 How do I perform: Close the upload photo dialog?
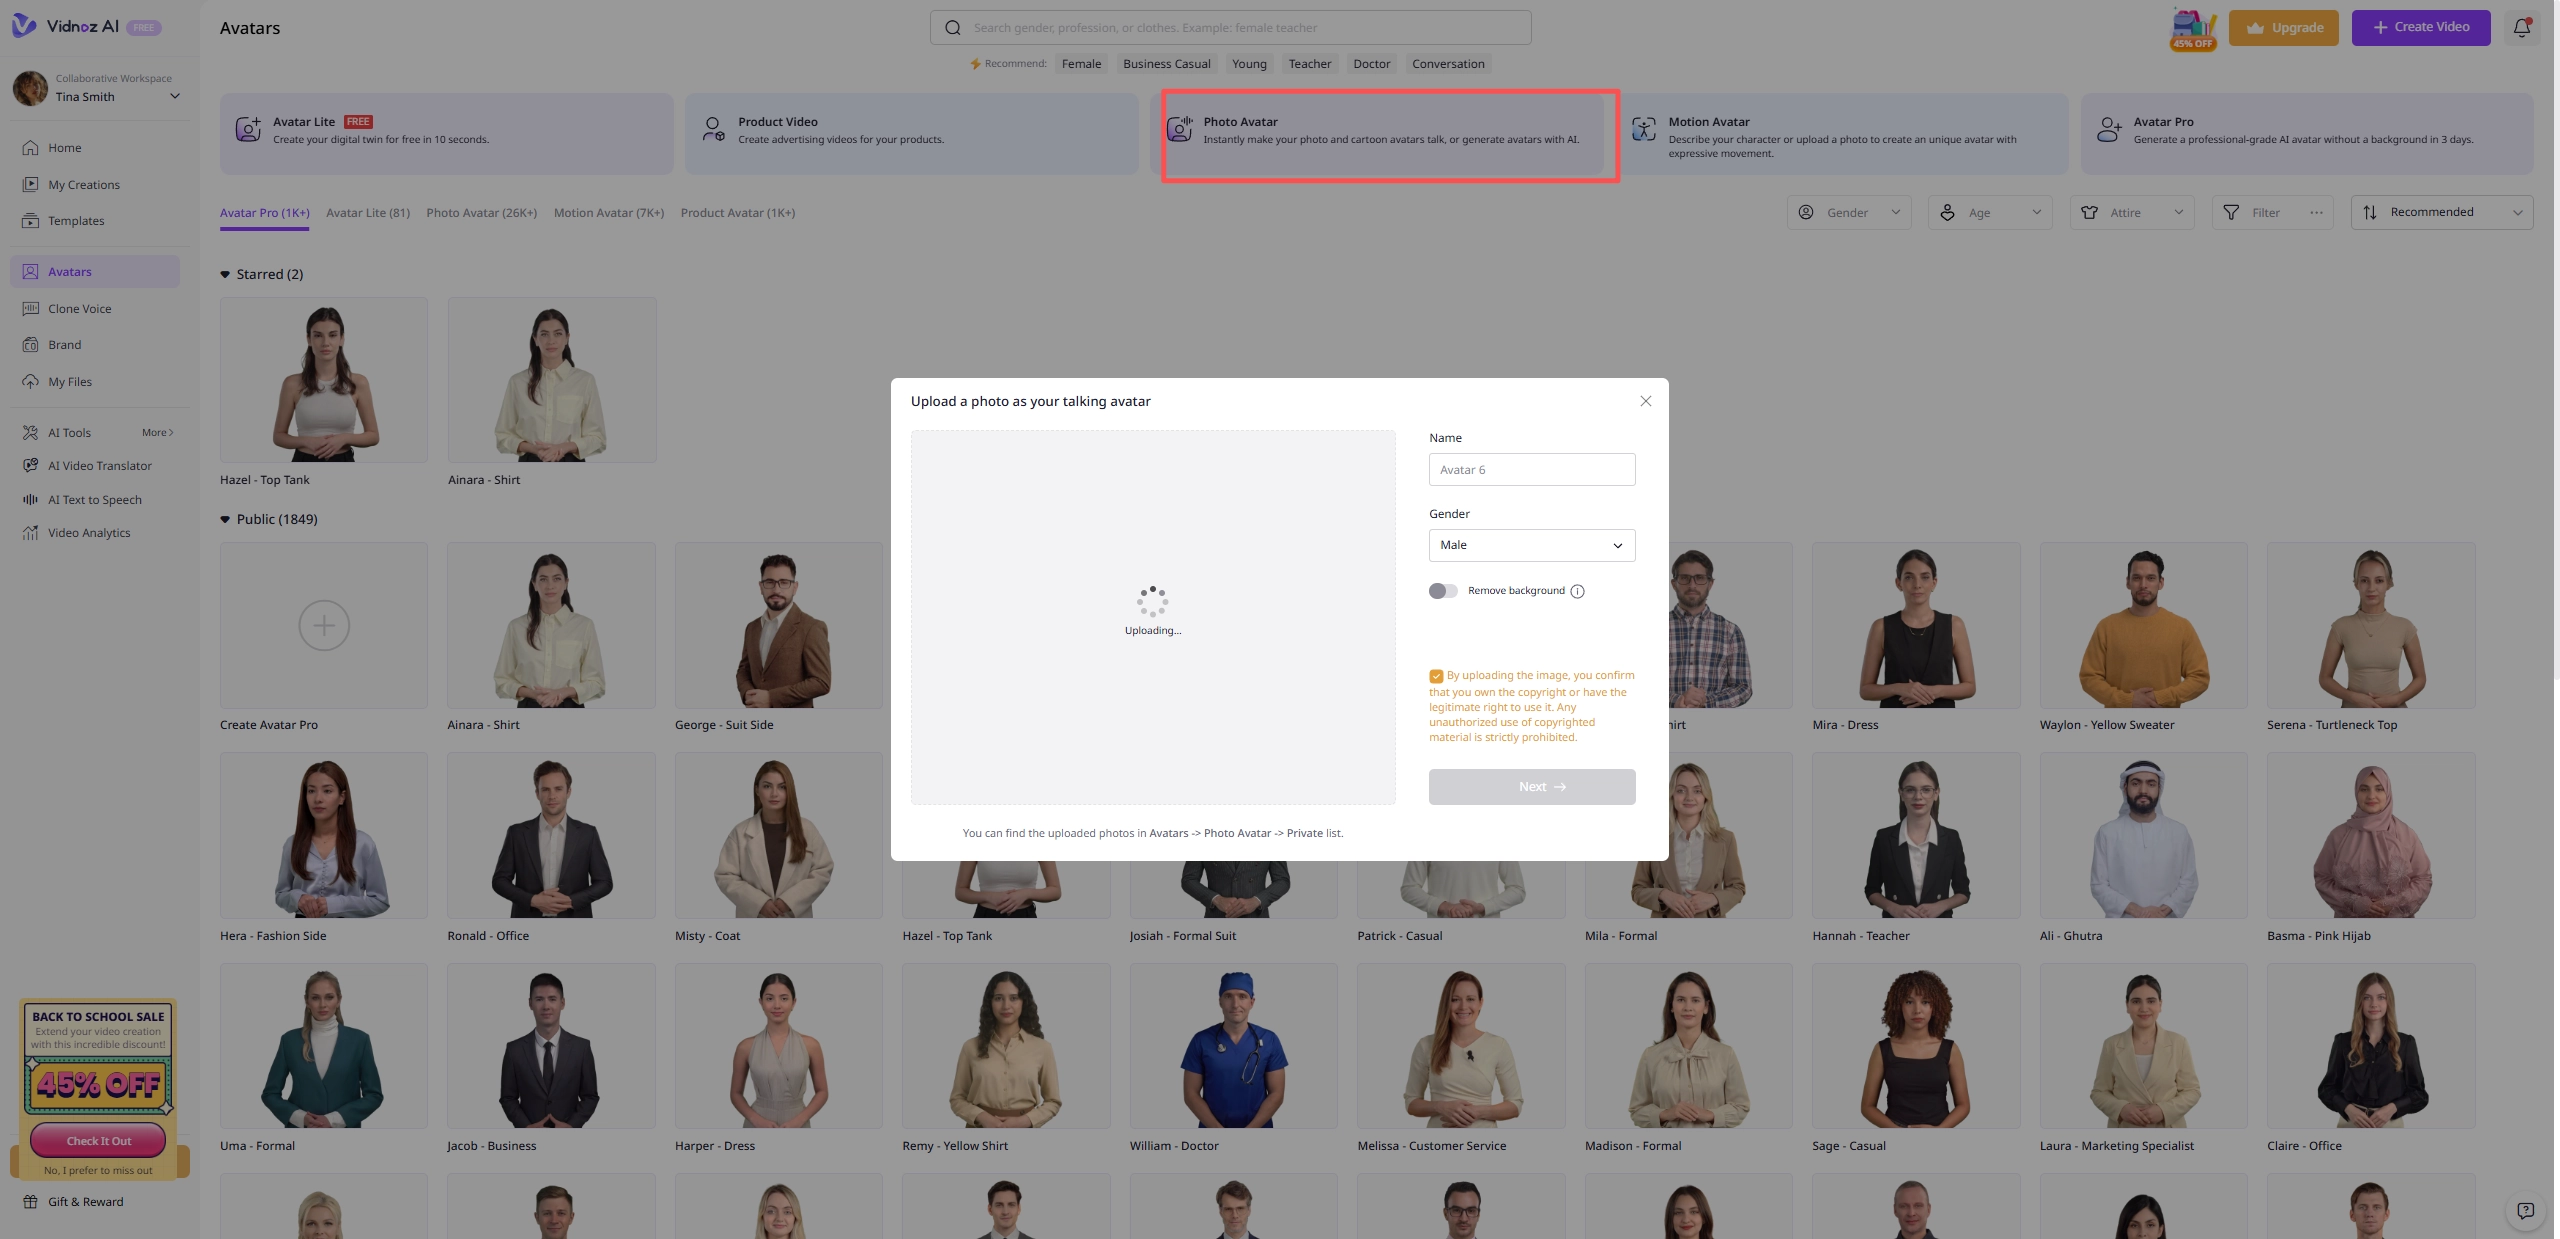point(1645,401)
